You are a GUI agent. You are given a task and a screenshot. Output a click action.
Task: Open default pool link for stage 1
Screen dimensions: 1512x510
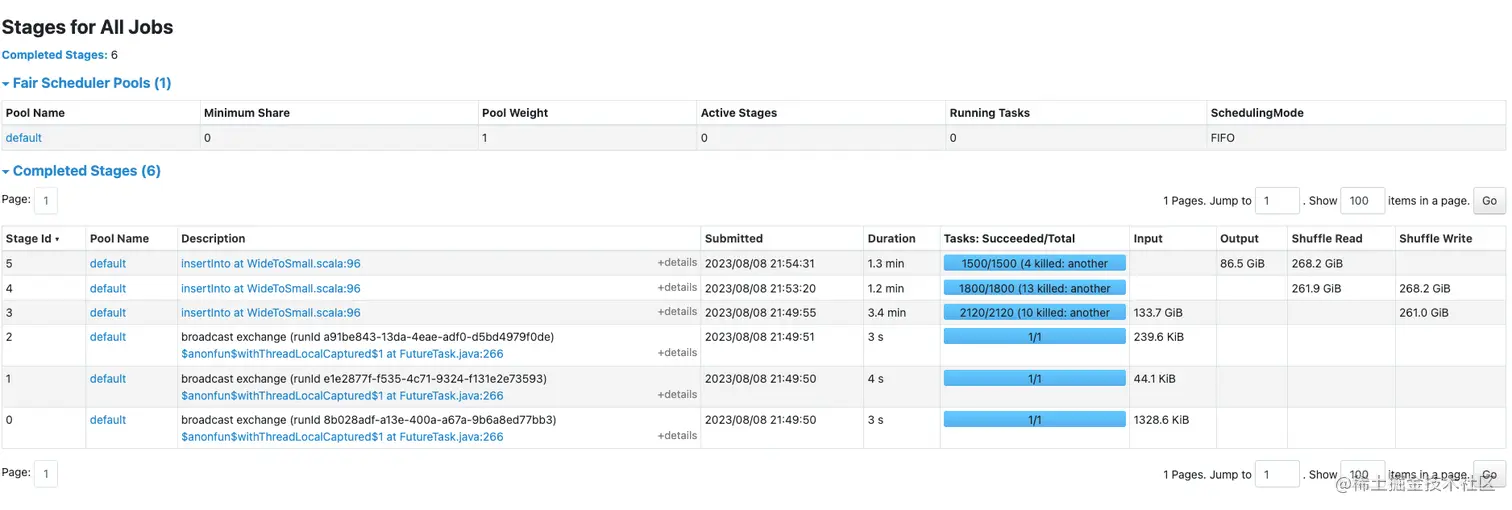click(x=108, y=379)
